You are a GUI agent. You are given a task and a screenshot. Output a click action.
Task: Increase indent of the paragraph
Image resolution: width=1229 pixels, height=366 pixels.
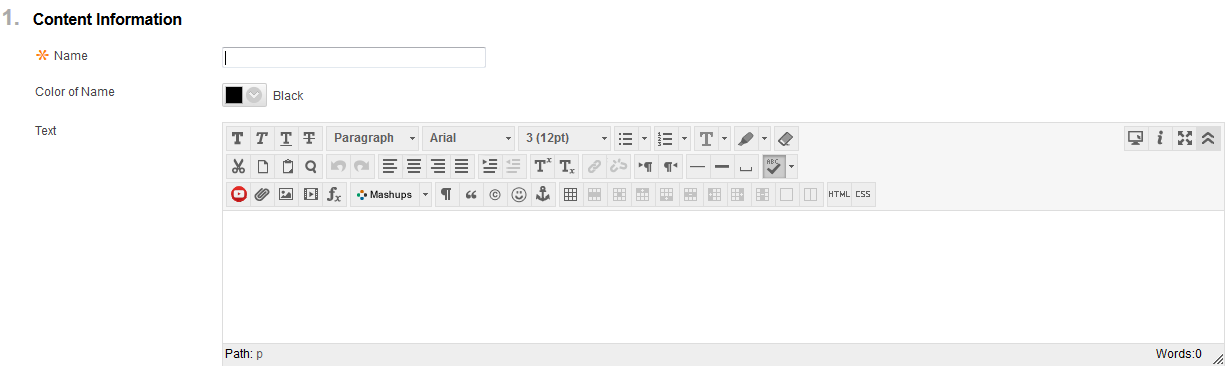(x=489, y=166)
